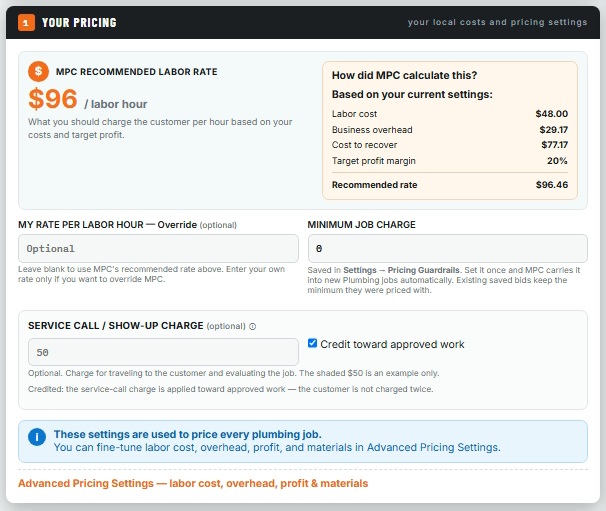Click the MINIMUM JOB CHARGE label

click(361, 225)
